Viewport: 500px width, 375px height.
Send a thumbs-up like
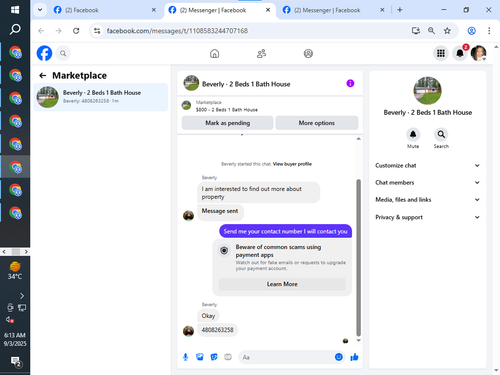[354, 357]
